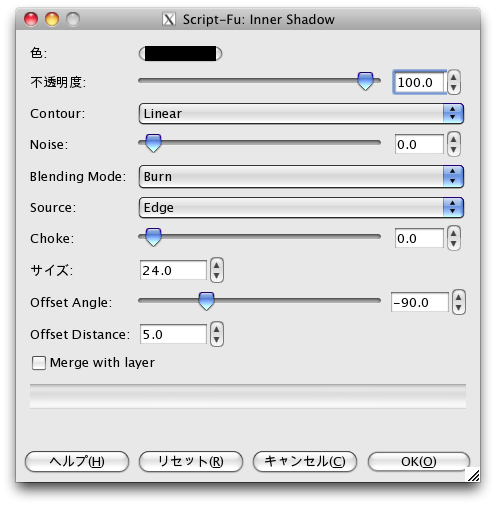Click the Choke value field showing 0.0
This screenshot has height=506, width=496.
[419, 238]
